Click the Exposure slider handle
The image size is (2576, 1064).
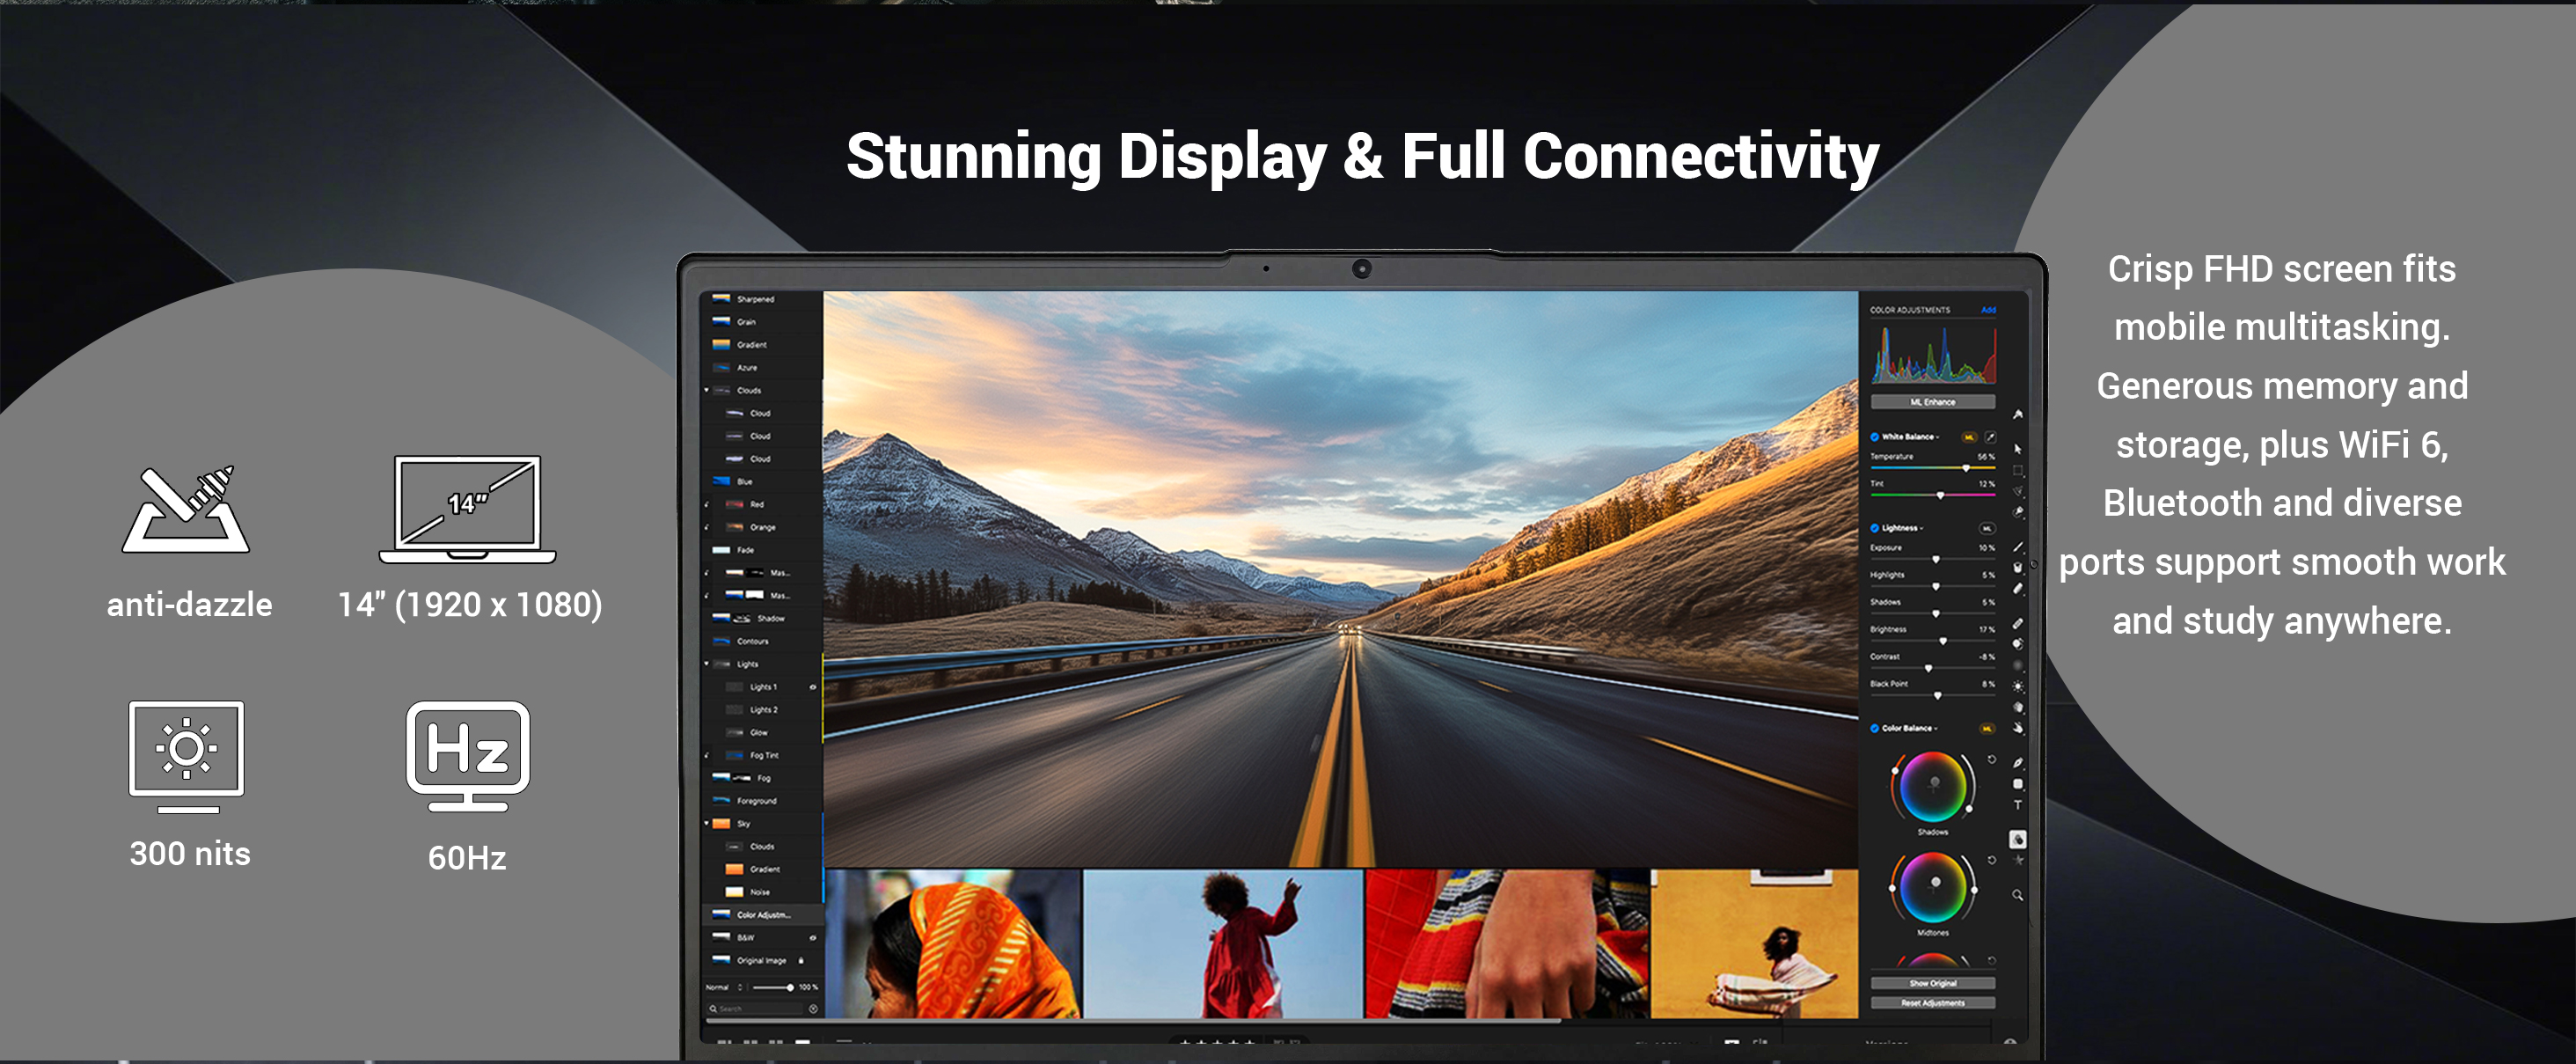[1935, 559]
